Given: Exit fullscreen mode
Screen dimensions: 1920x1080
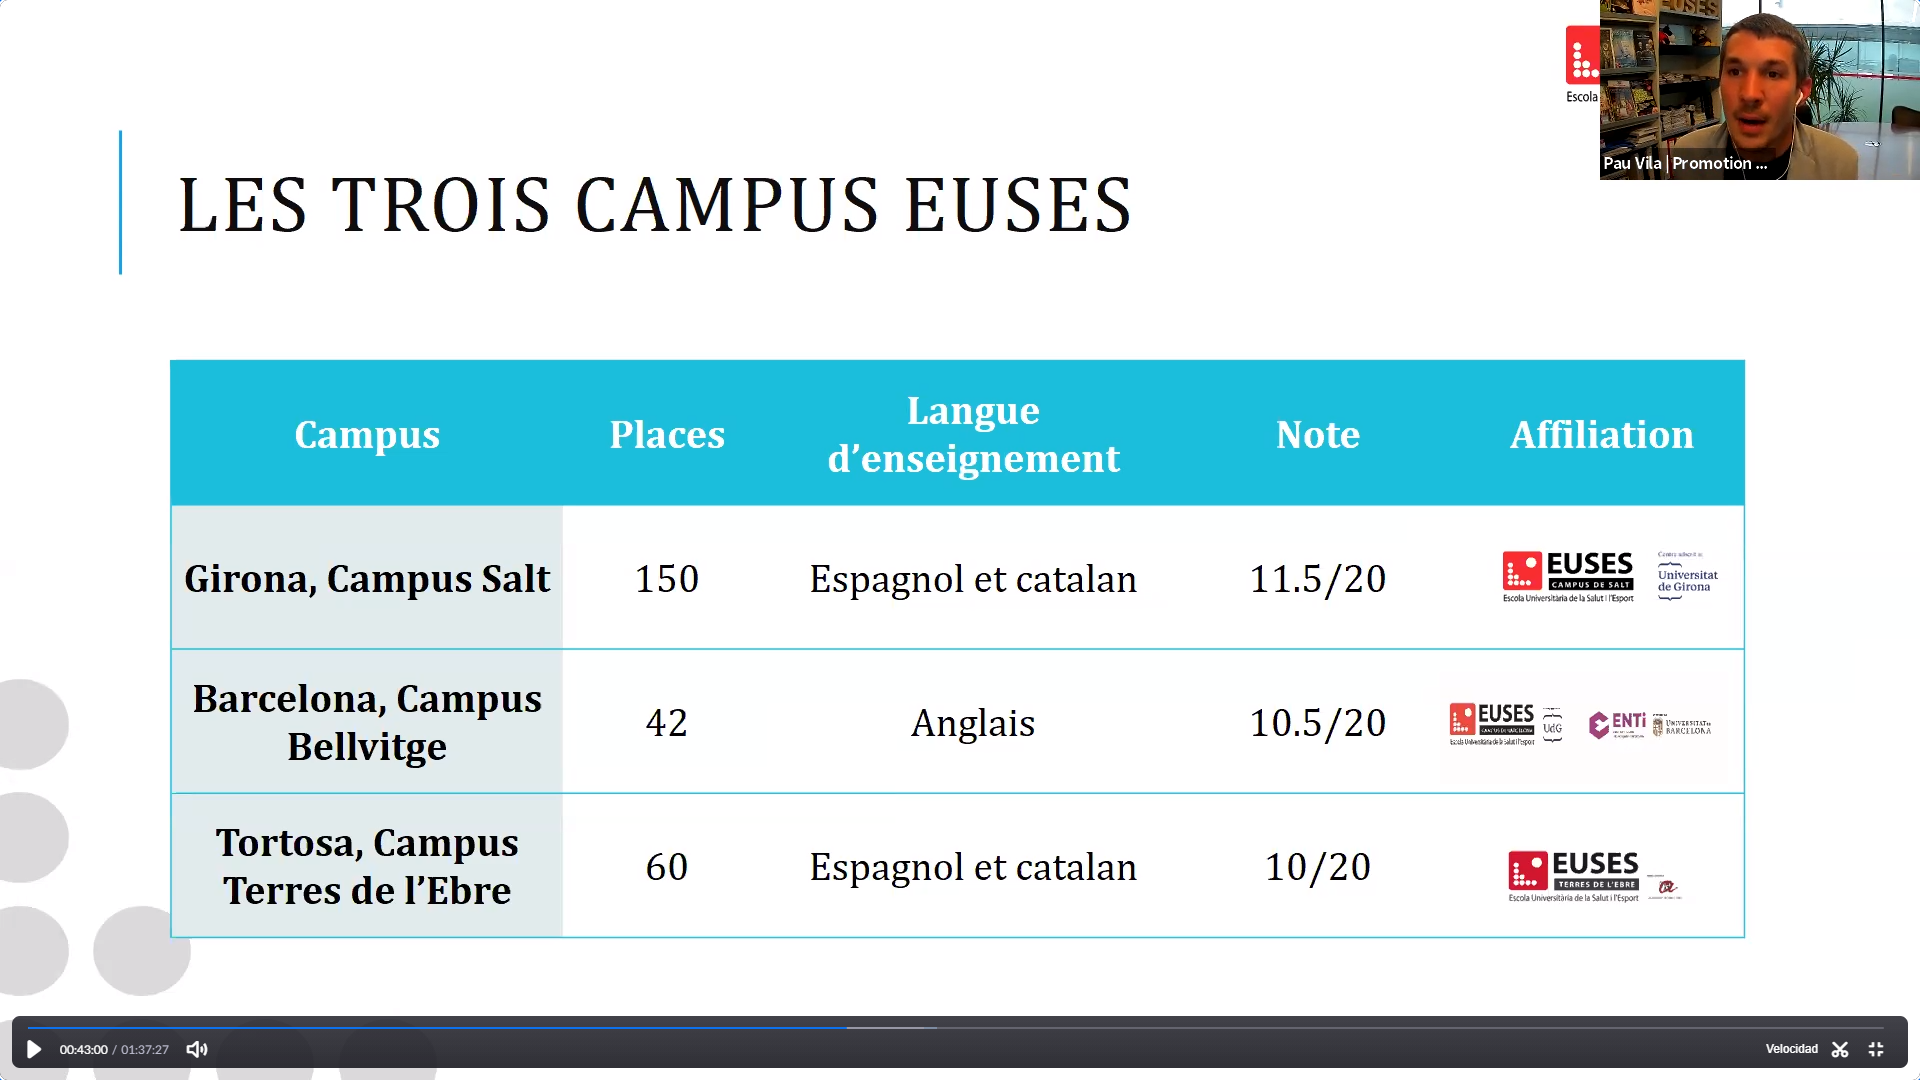Looking at the screenshot, I should (x=1876, y=1049).
